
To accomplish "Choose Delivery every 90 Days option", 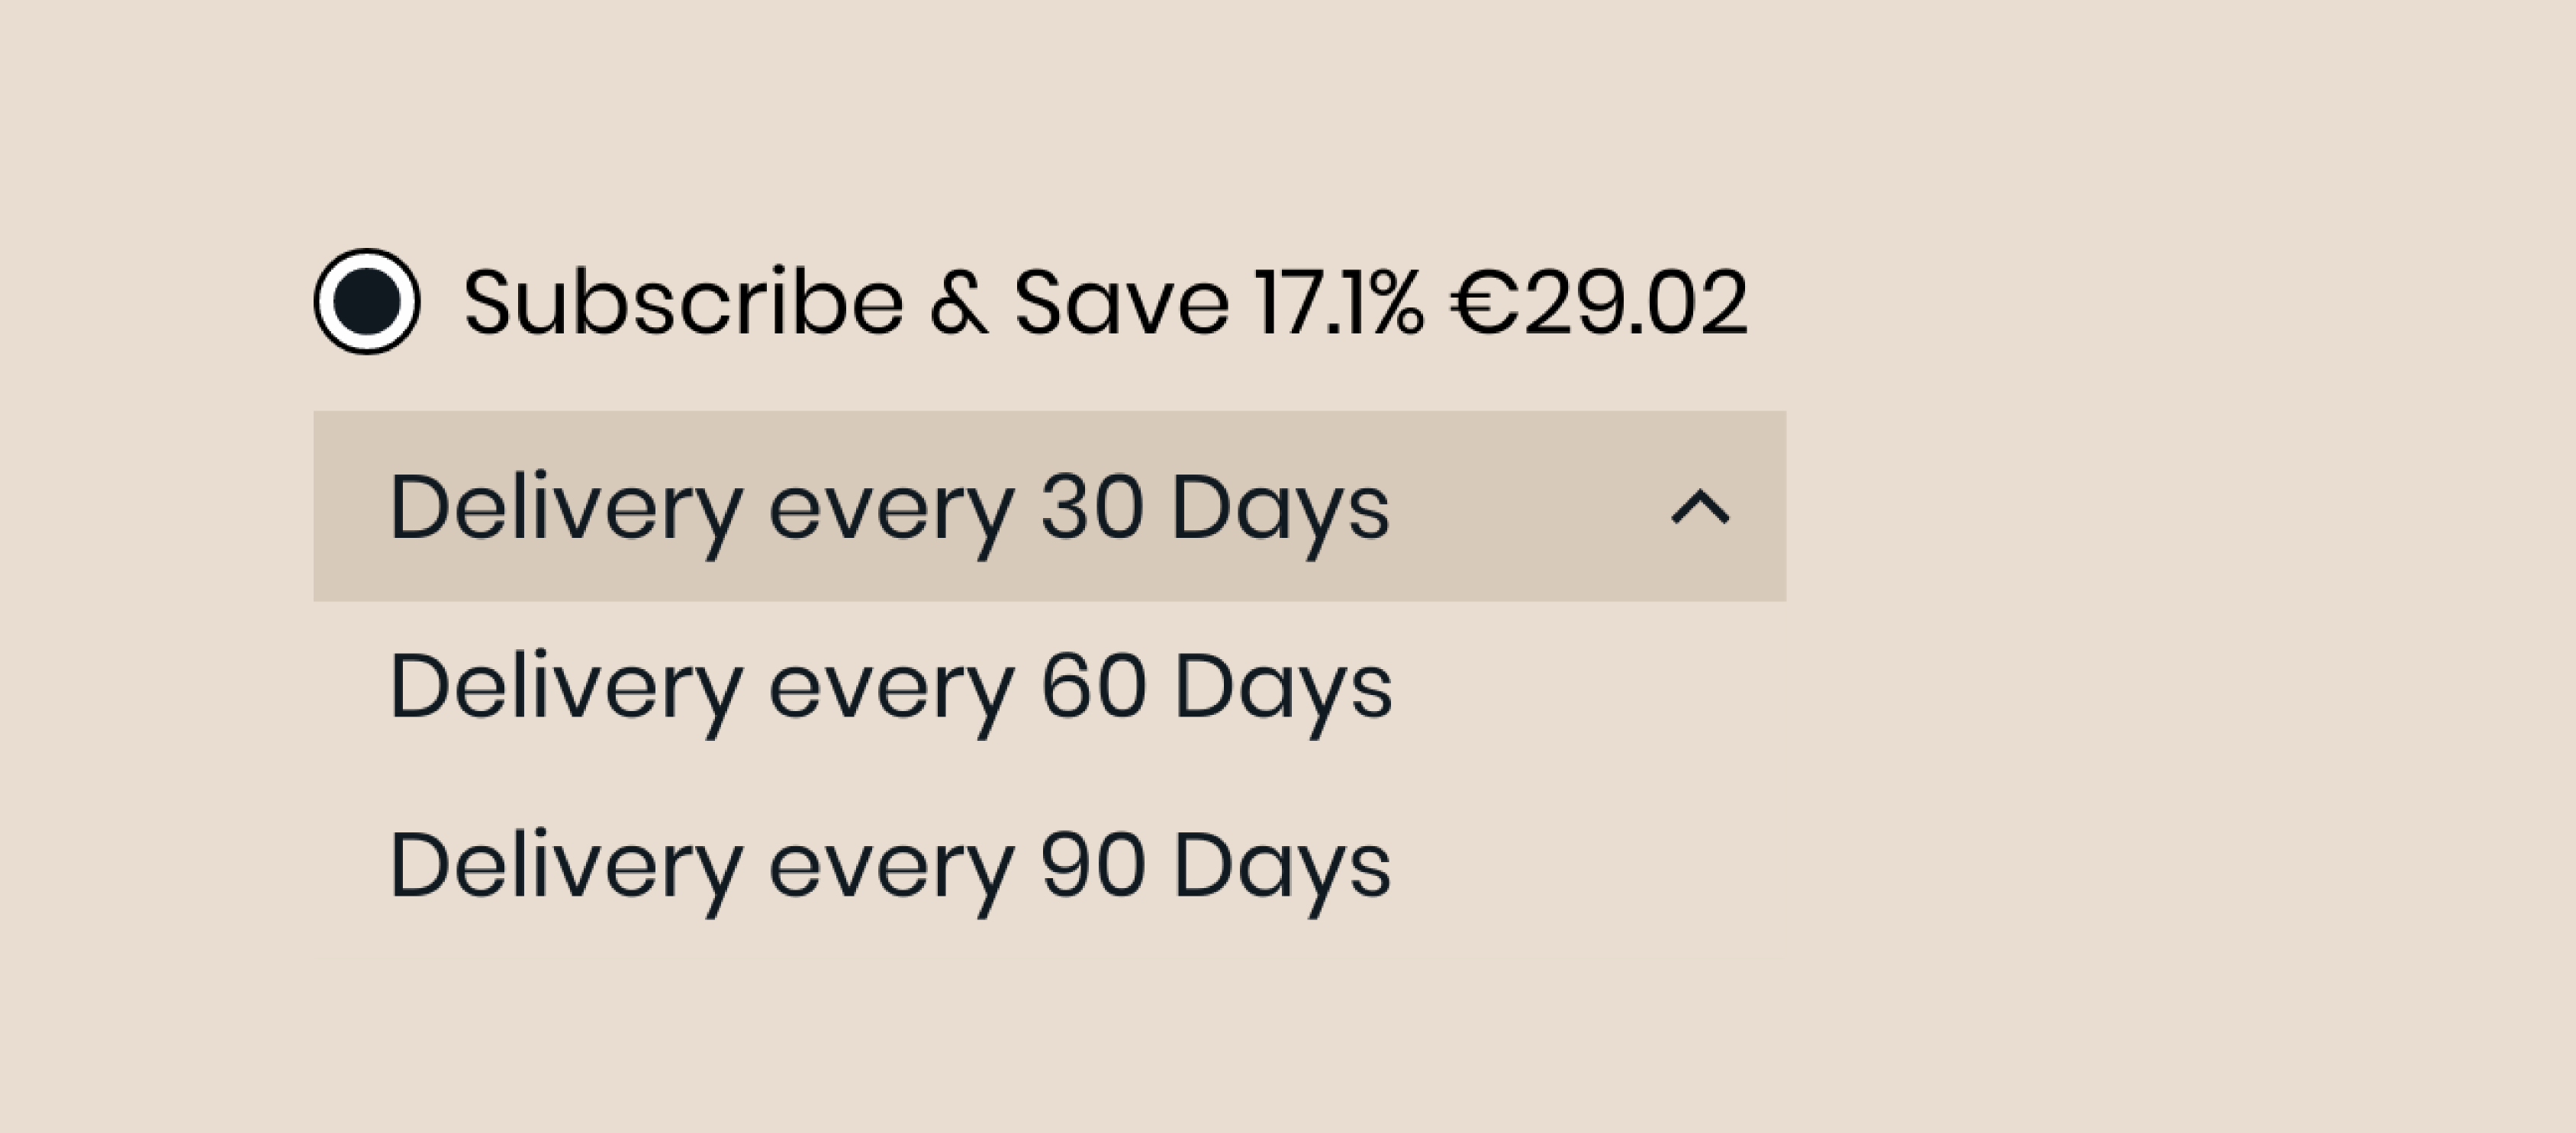I will click(x=890, y=866).
